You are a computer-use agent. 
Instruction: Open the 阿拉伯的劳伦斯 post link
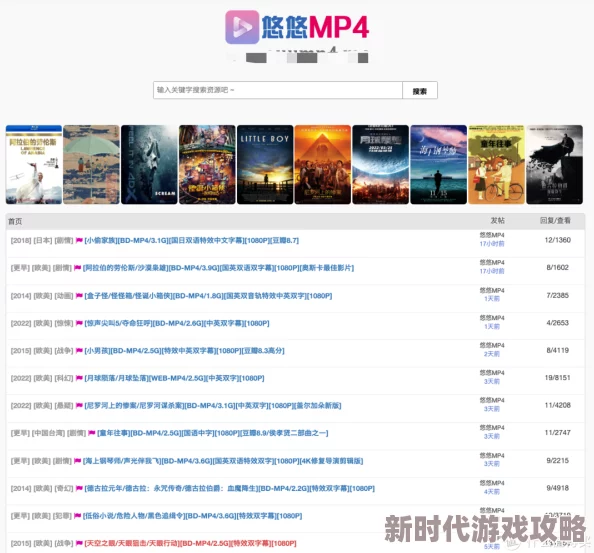(218, 268)
